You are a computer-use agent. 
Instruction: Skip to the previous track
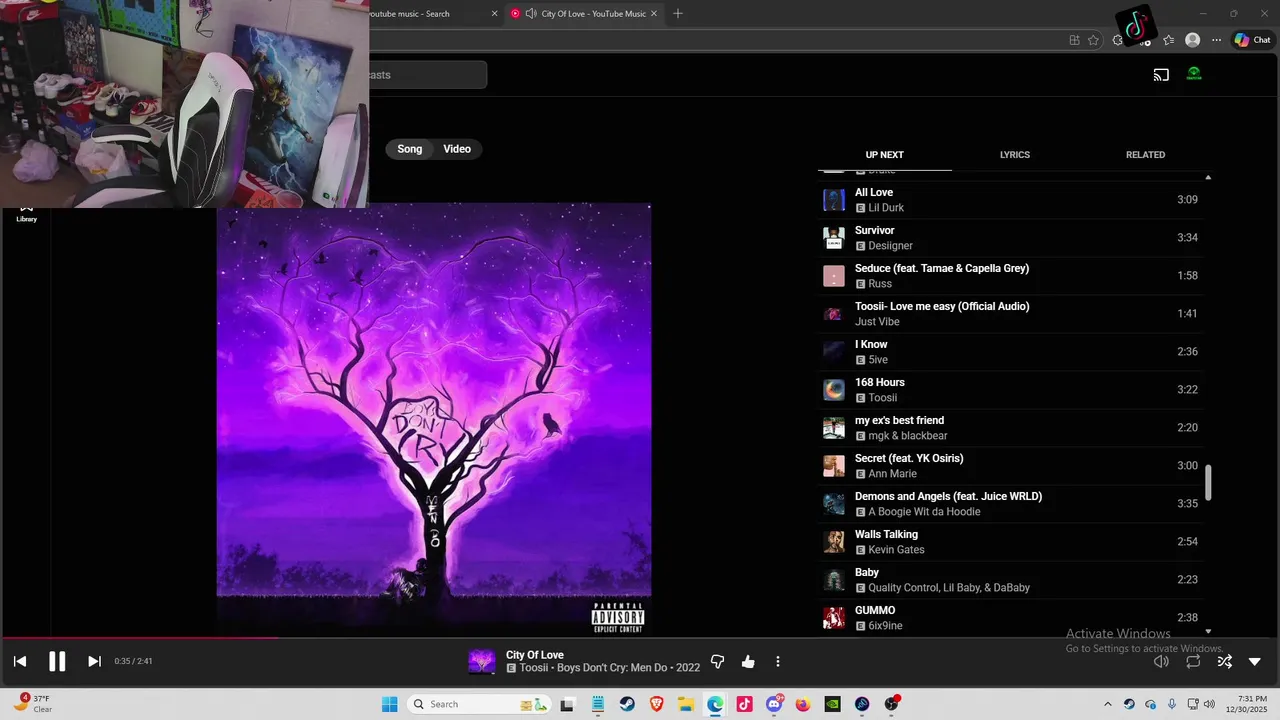20,661
